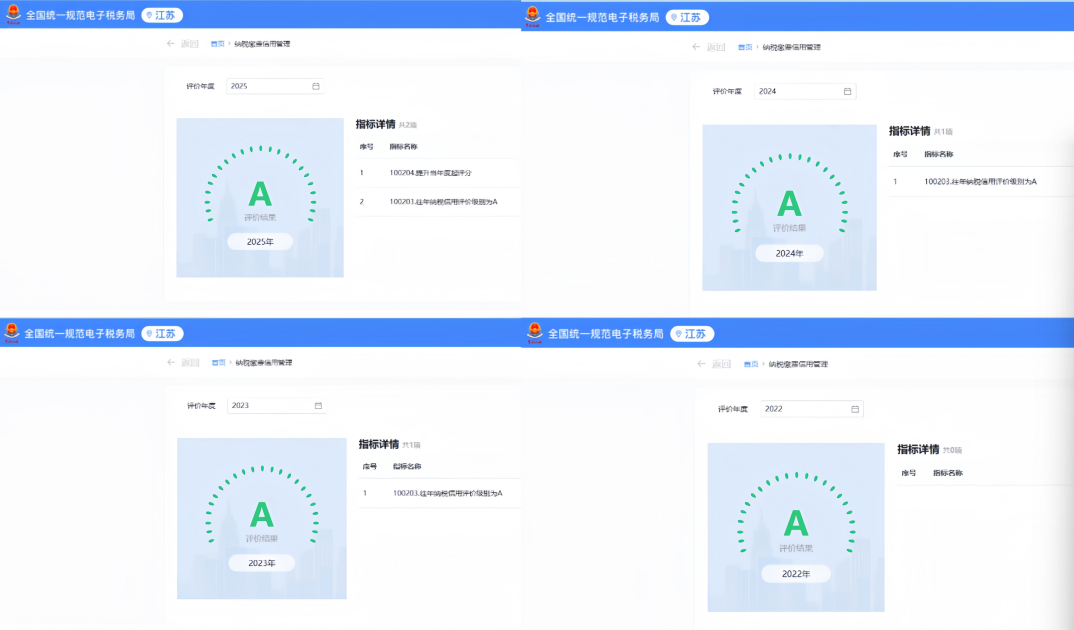Go to the 首页 breadcrumb in the 2025 panel
1074x630 pixels.
coord(218,44)
